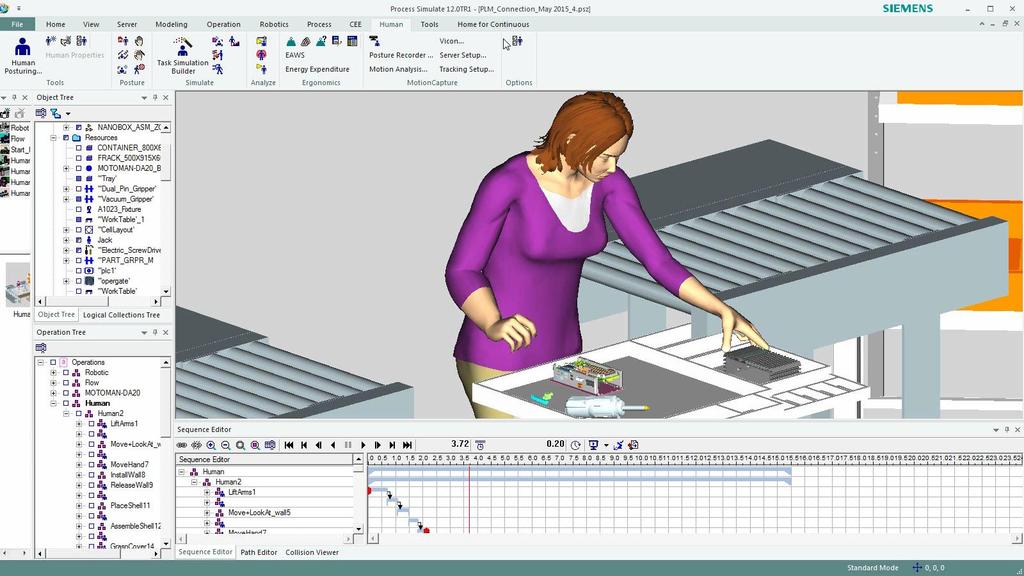Click the unlink operations icon in Sequence Editor

pyautogui.click(x=196, y=445)
